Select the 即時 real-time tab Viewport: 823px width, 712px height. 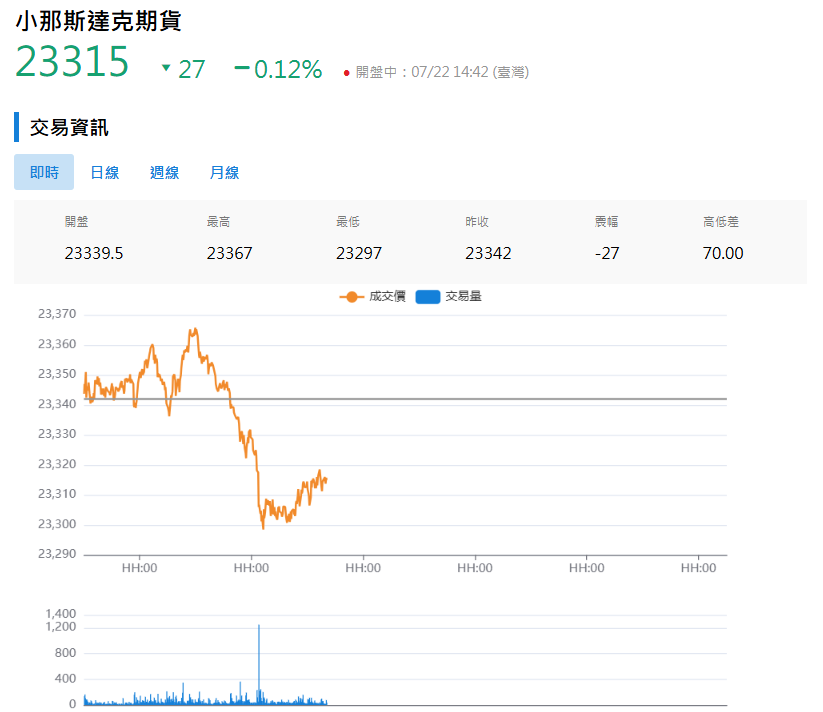pos(44,172)
